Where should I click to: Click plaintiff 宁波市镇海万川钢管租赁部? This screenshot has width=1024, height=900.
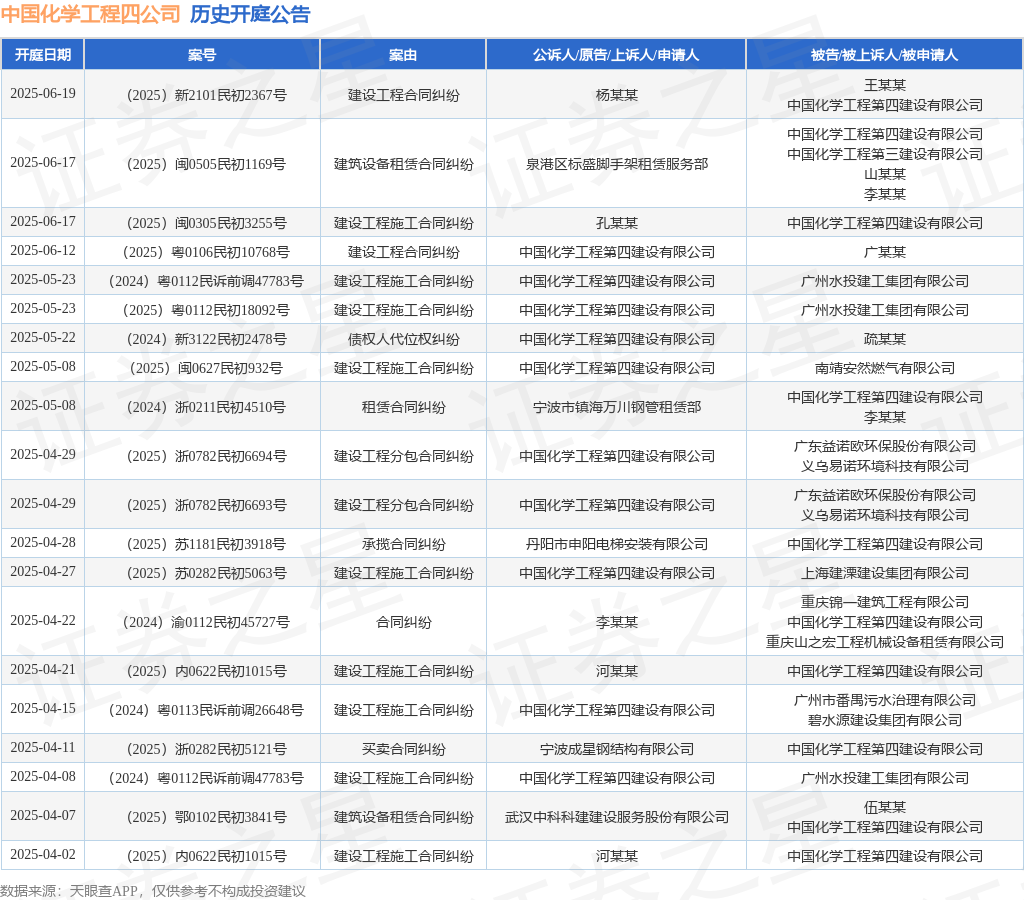click(616, 407)
